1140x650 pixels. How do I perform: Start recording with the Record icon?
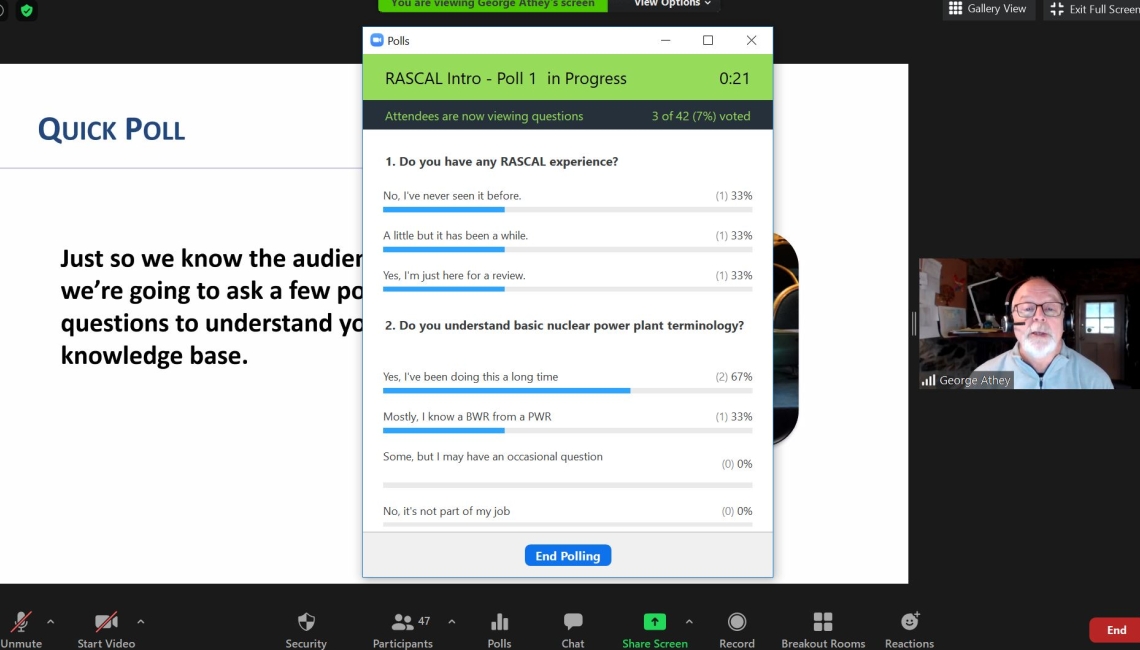[737, 623]
